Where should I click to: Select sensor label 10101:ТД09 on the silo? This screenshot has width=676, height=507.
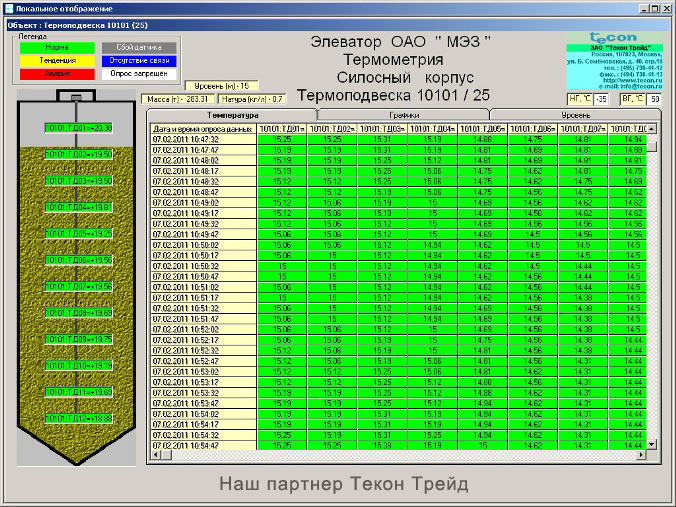(x=78, y=339)
